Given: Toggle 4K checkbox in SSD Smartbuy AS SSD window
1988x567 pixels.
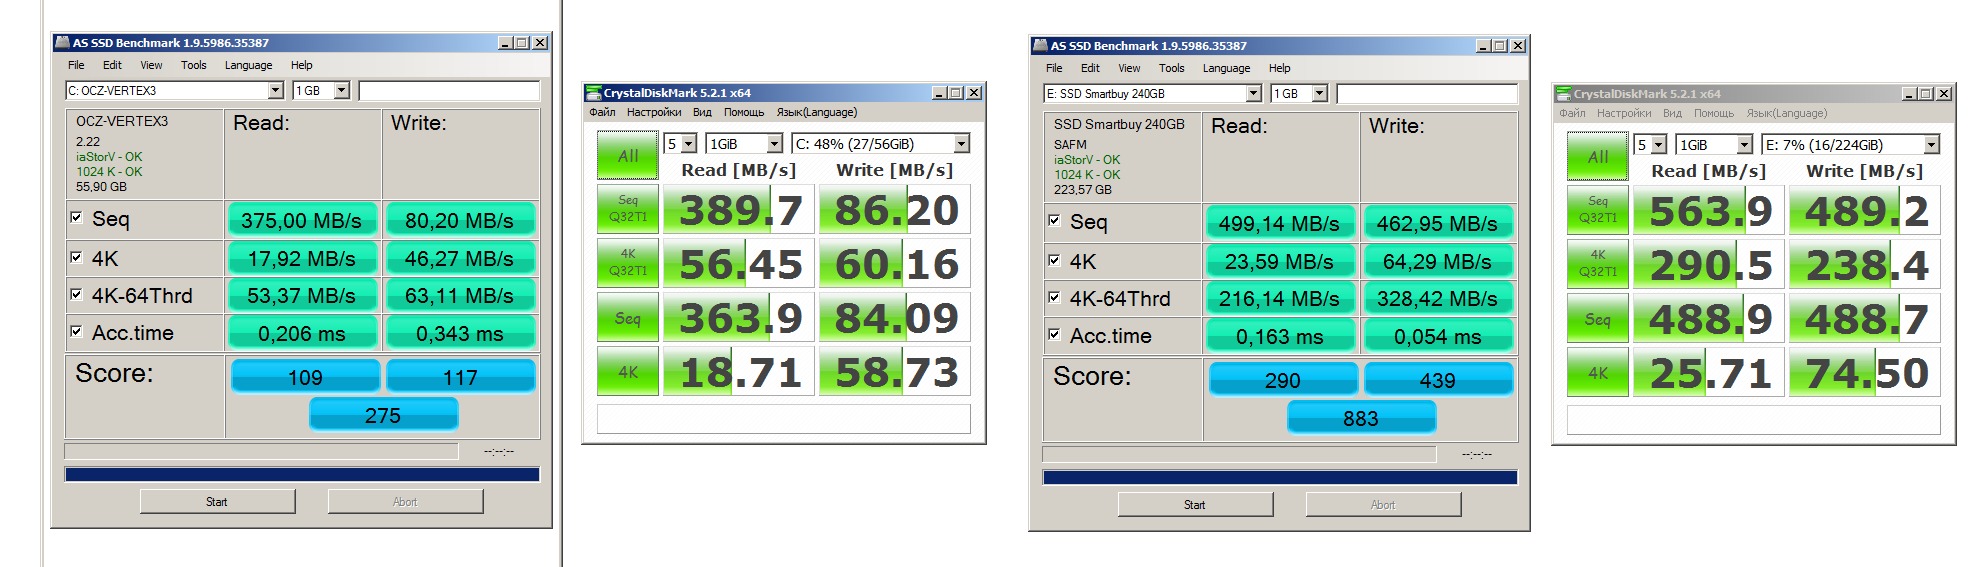Looking at the screenshot, I should coord(1054,260).
